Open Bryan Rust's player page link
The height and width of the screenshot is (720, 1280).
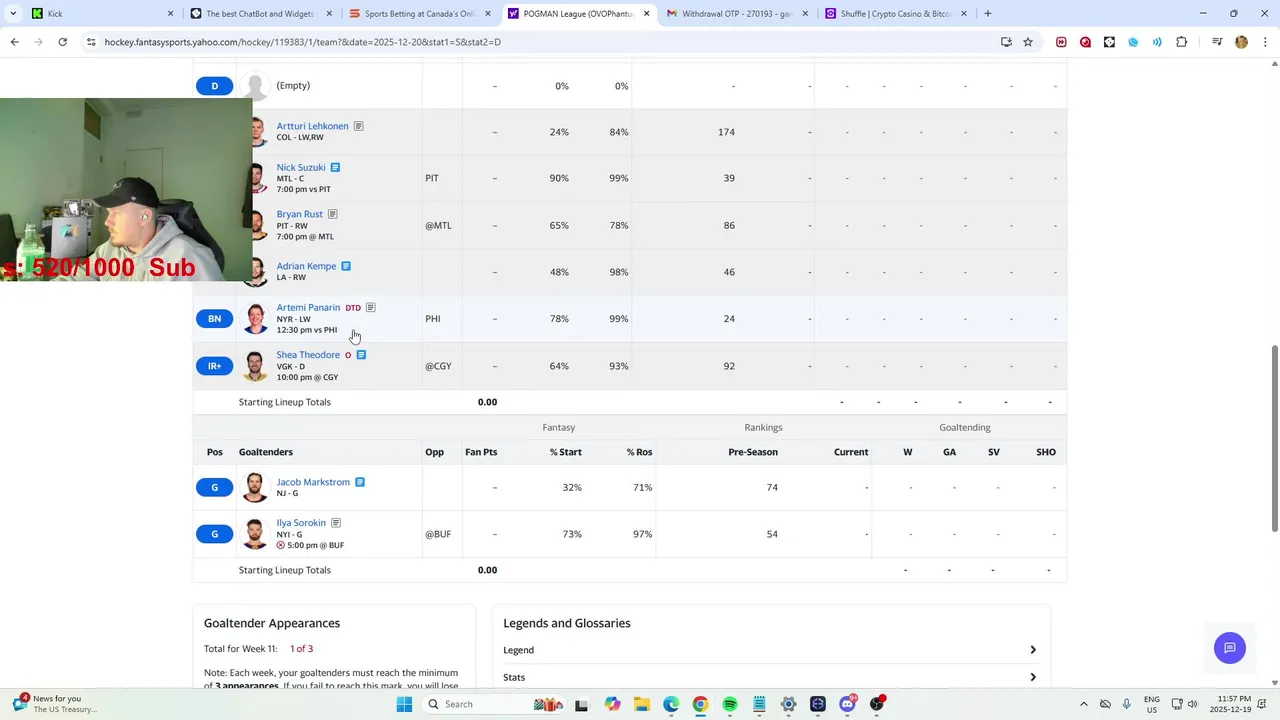coord(300,214)
